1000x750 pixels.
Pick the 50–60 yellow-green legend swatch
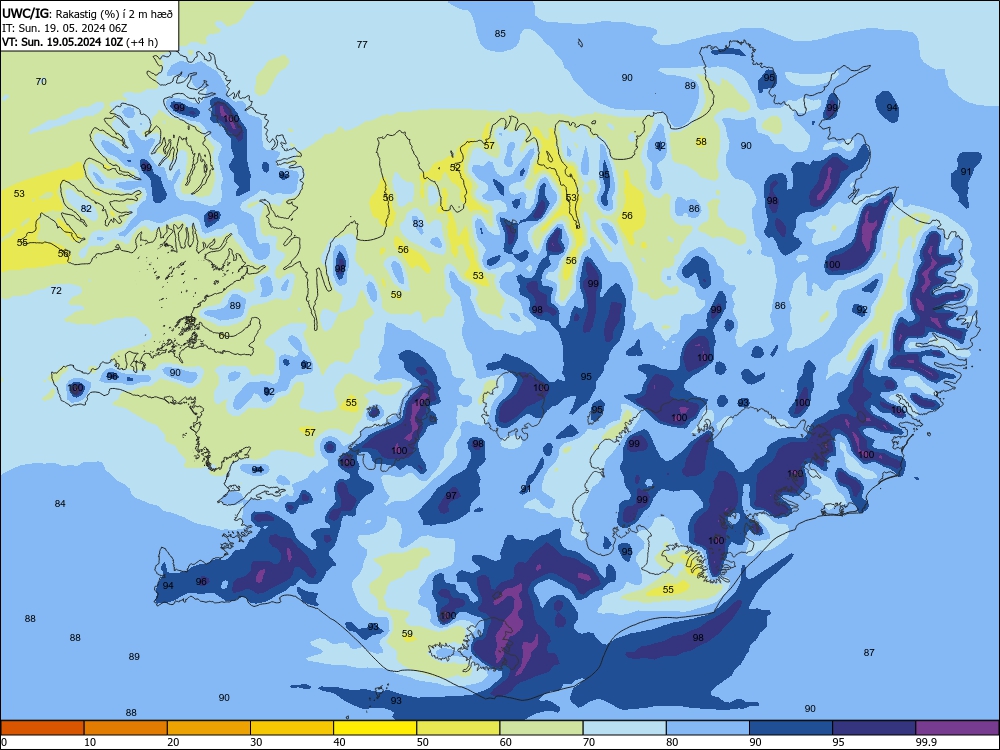pyautogui.click(x=458, y=728)
